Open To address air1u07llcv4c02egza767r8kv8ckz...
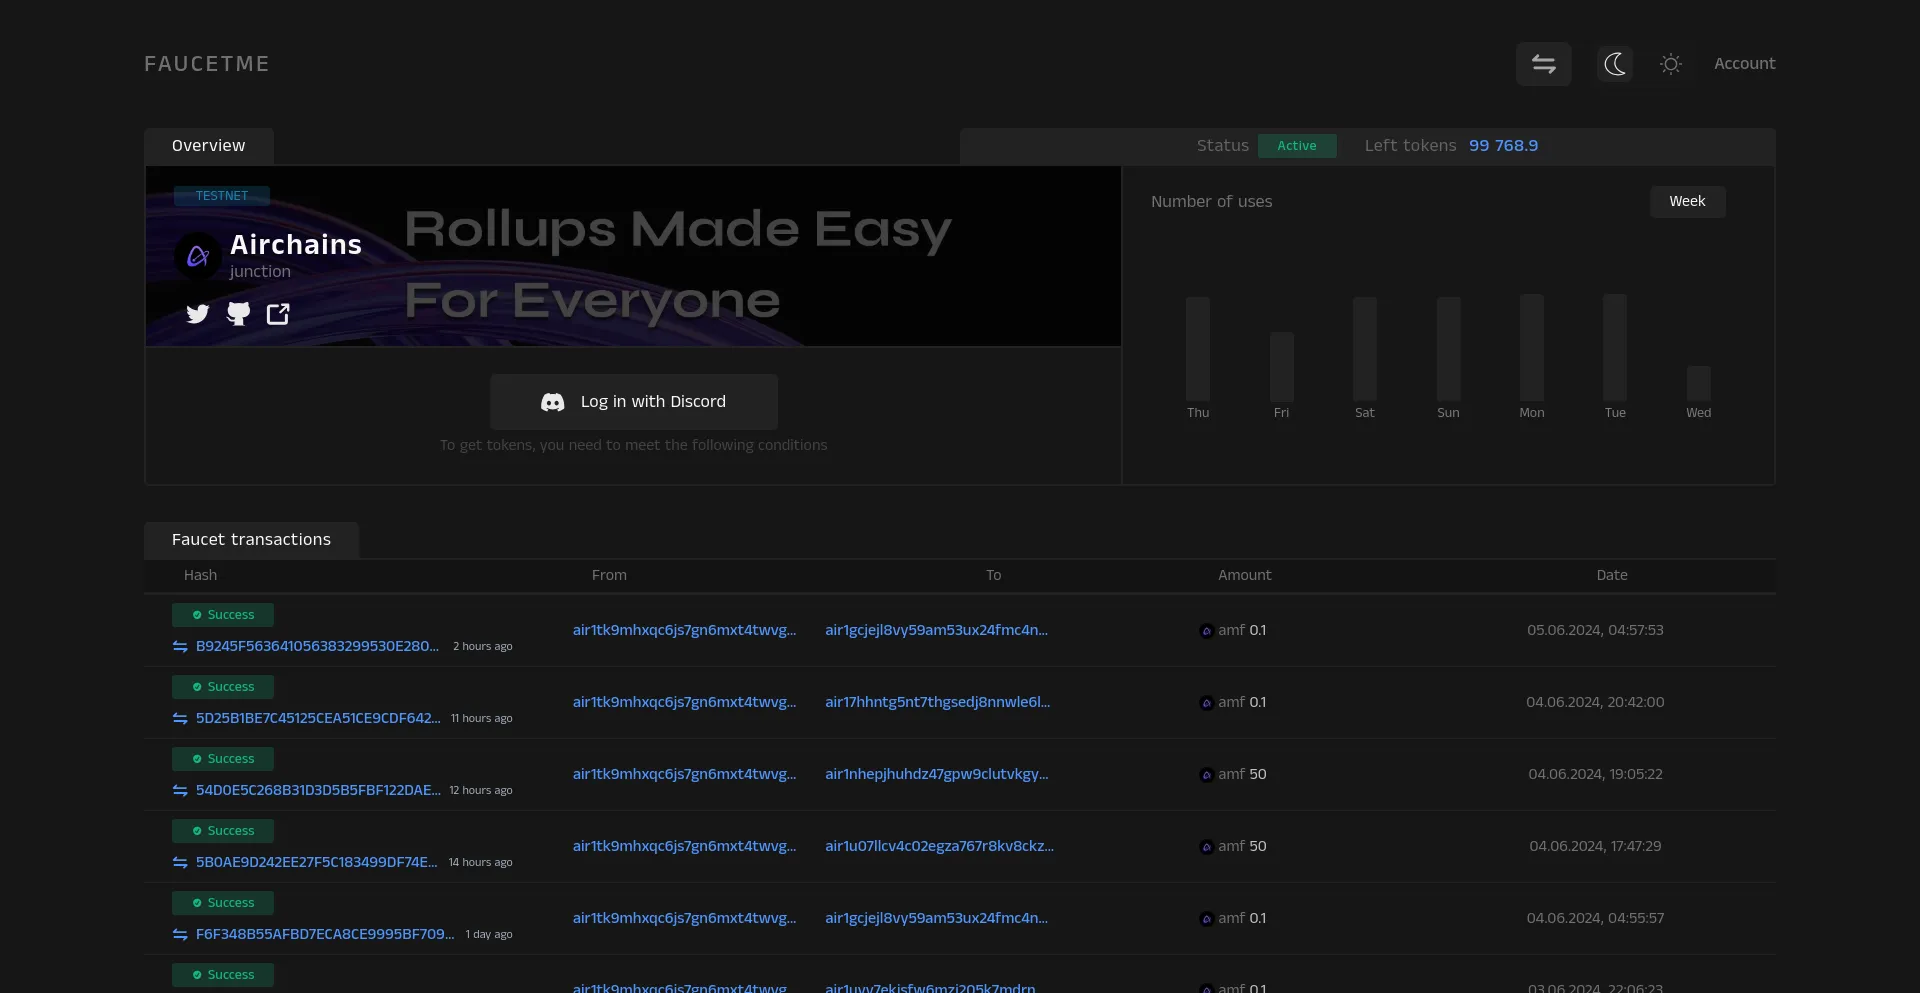The width and height of the screenshot is (1920, 993). 939,846
